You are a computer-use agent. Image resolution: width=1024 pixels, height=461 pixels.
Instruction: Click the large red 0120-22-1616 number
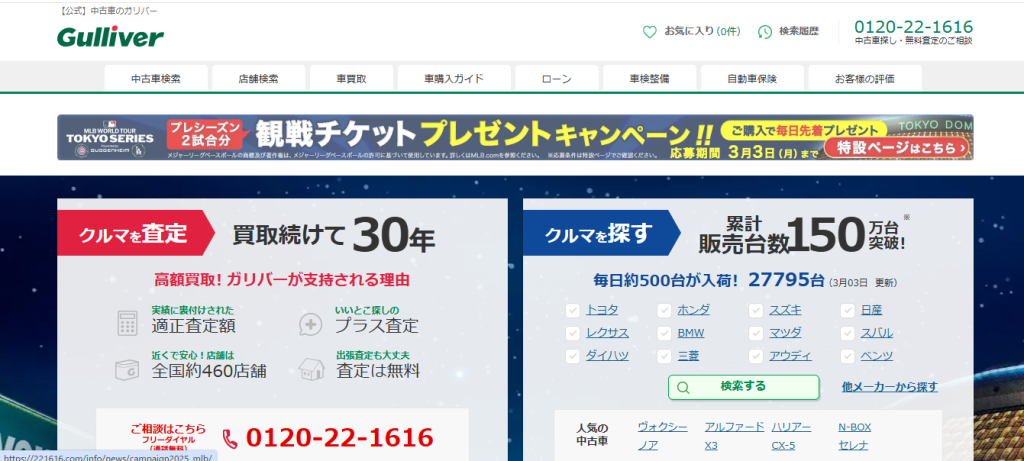pos(340,437)
